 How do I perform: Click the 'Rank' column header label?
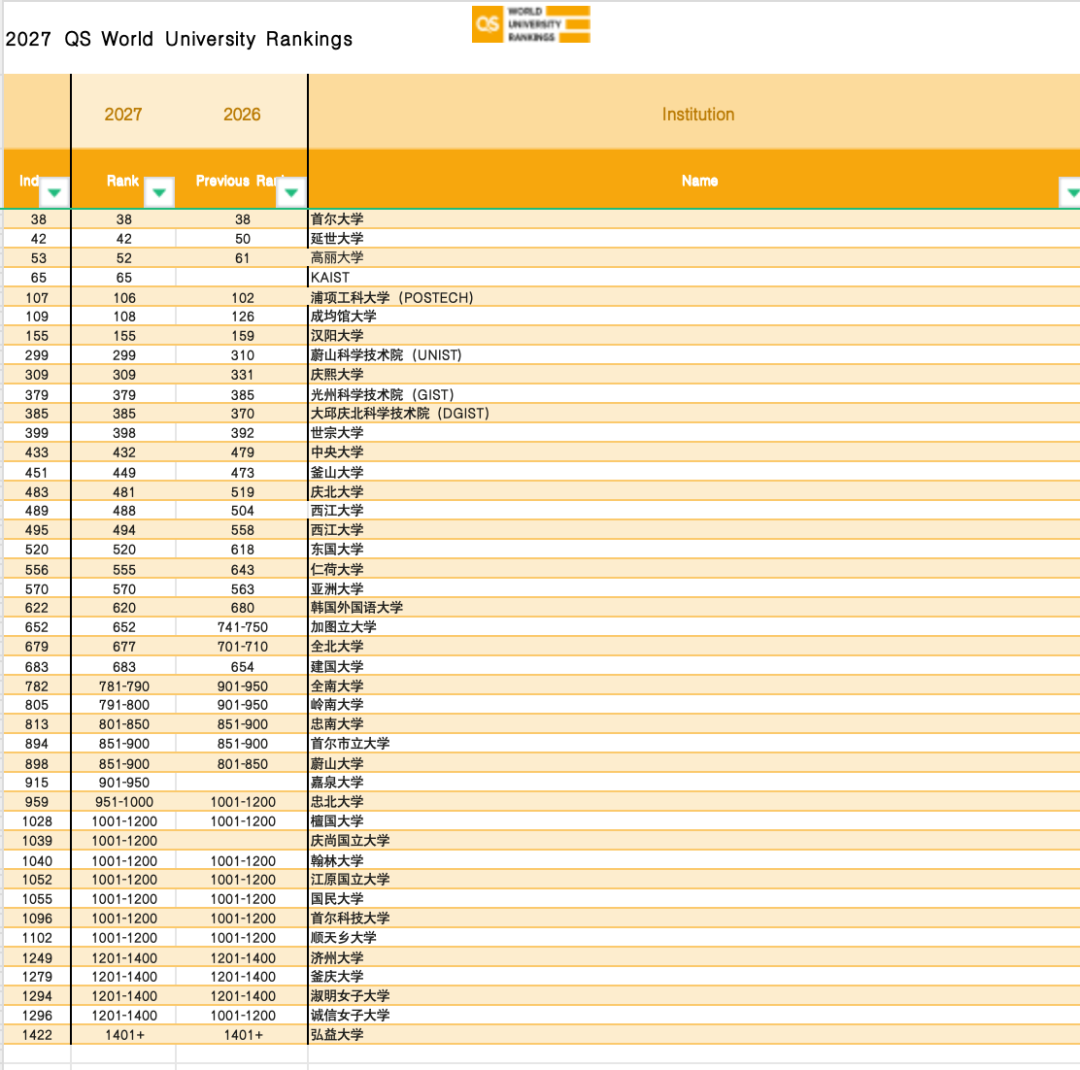tap(123, 181)
